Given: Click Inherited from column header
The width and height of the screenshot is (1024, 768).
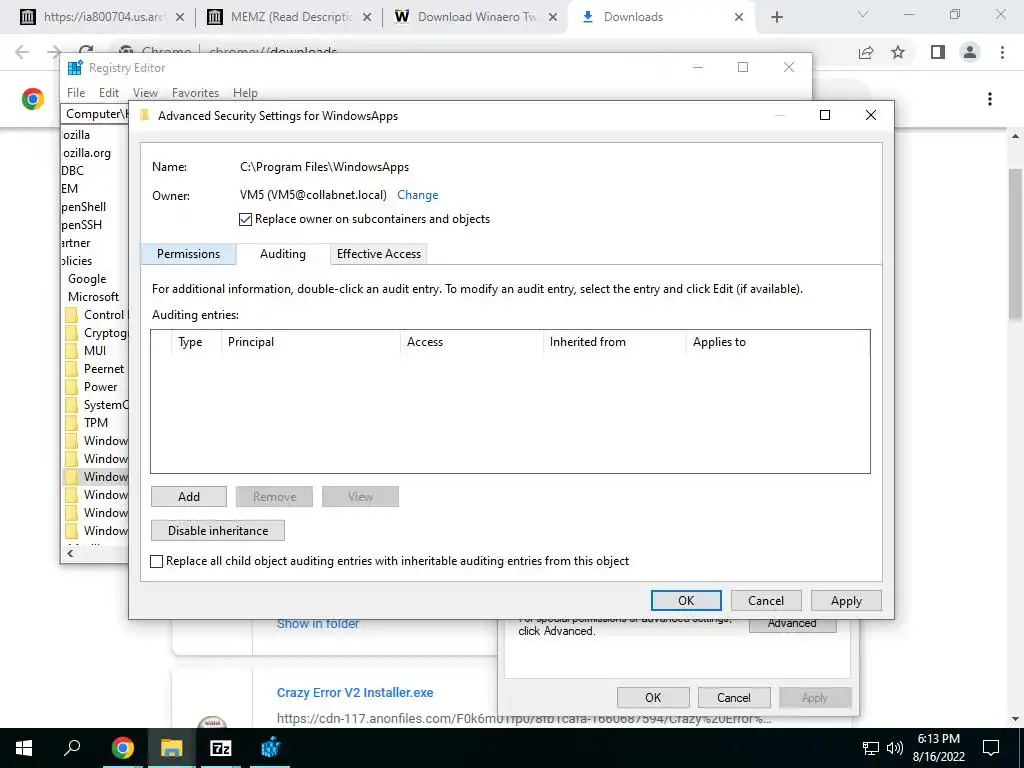Looking at the screenshot, I should (615, 342).
